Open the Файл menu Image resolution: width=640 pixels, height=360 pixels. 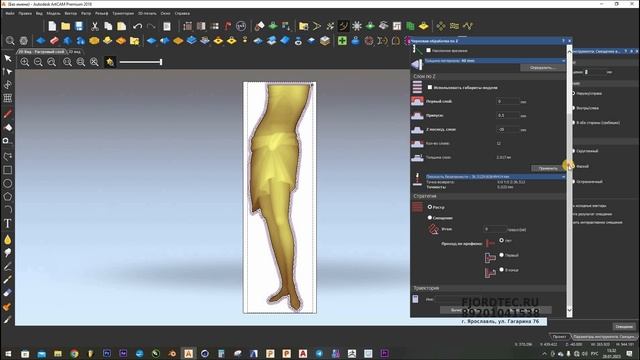(x=10, y=13)
